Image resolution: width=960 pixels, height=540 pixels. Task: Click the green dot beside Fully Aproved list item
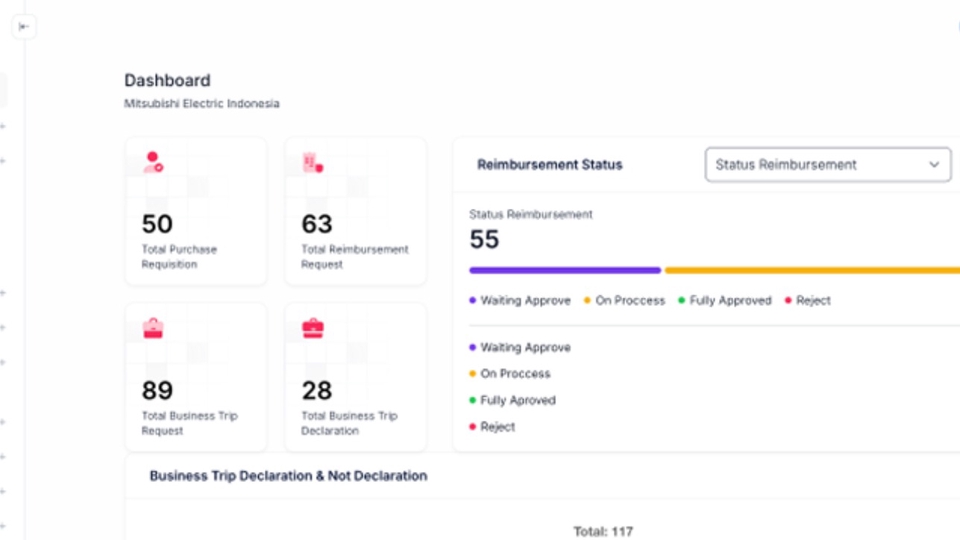473,400
